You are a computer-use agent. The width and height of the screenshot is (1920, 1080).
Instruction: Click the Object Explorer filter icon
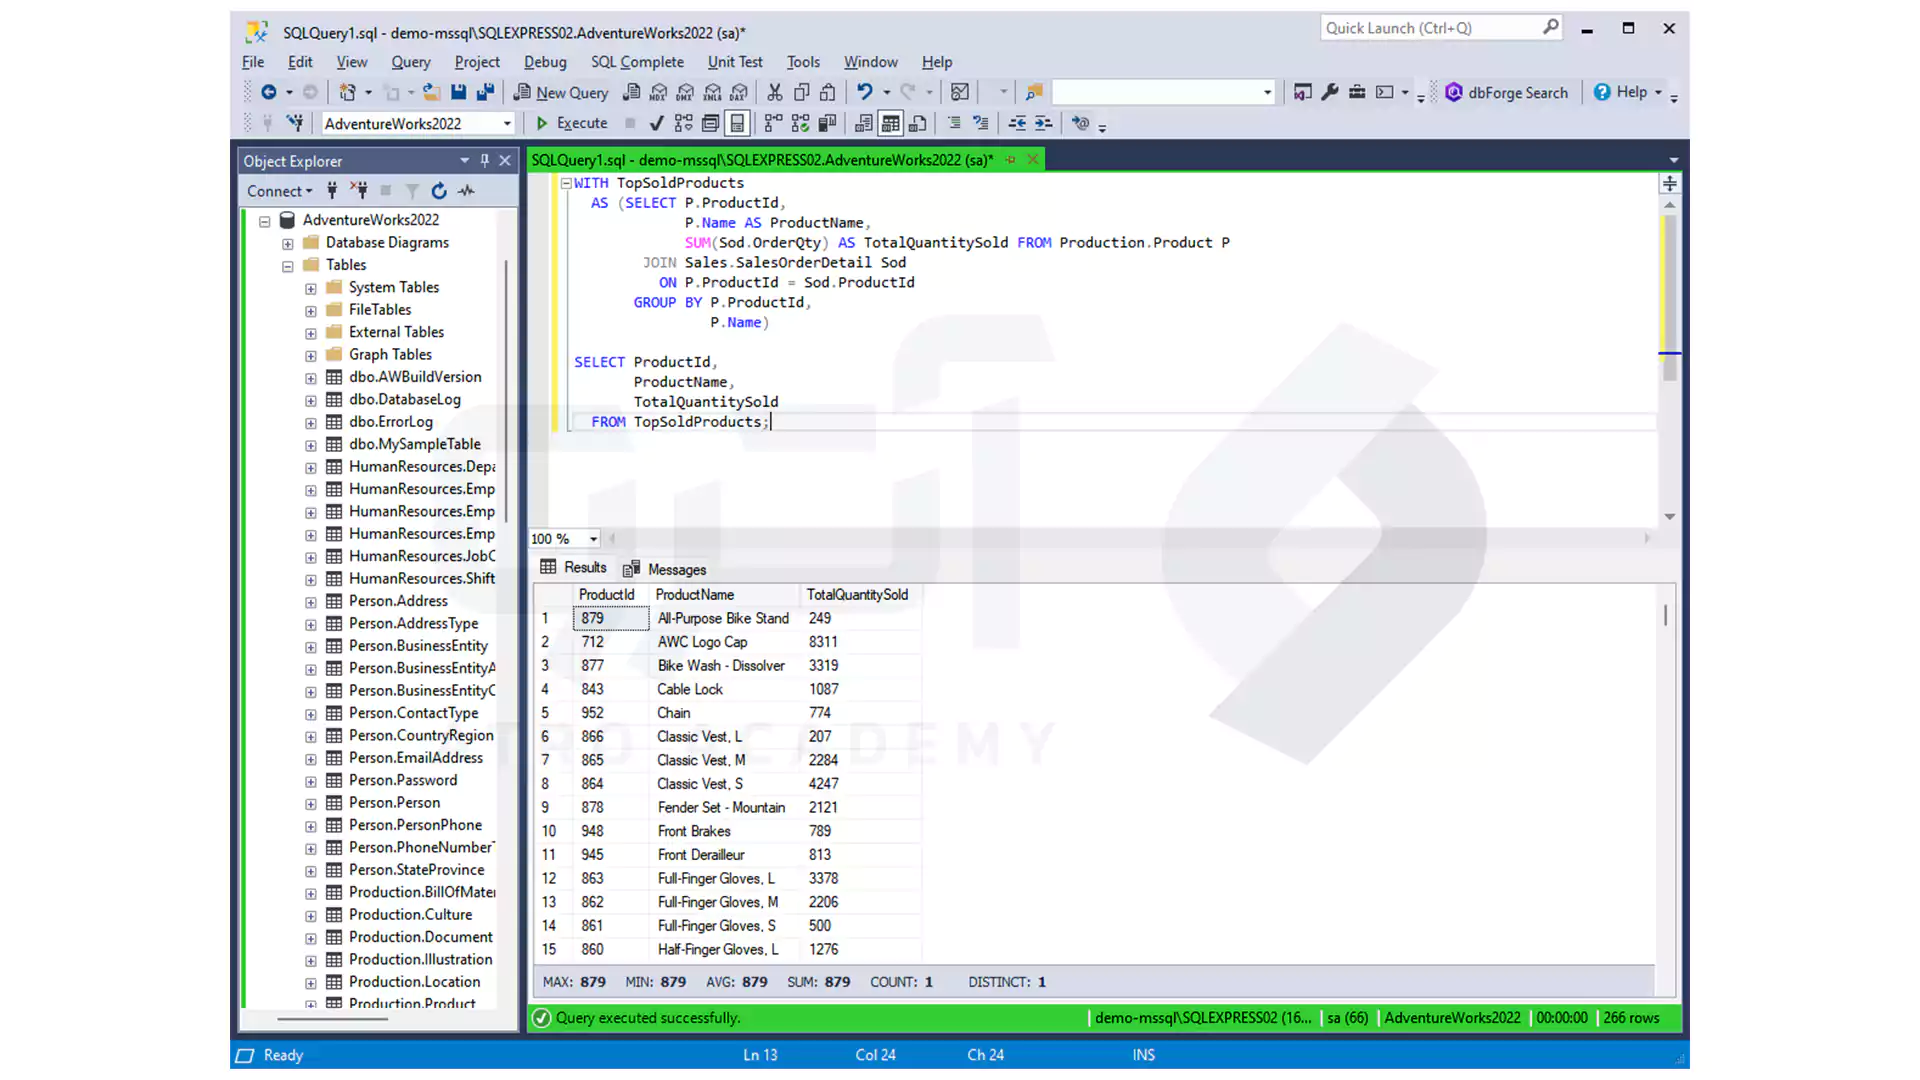(412, 190)
